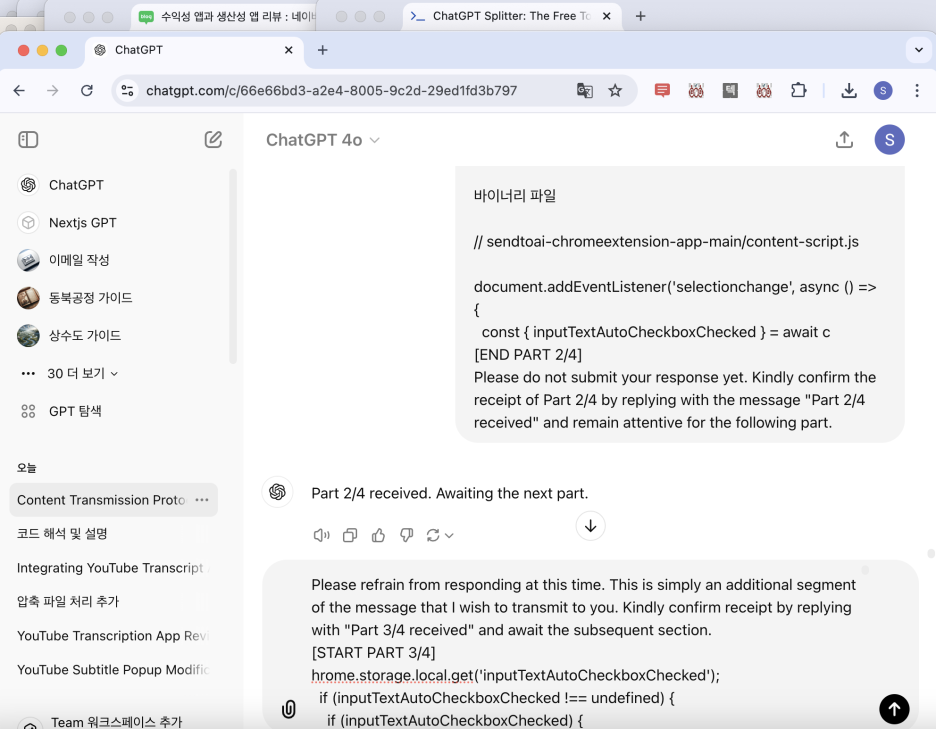Jump to bottom with down-arrow button
Screen dimensions: 936x729
(590, 526)
